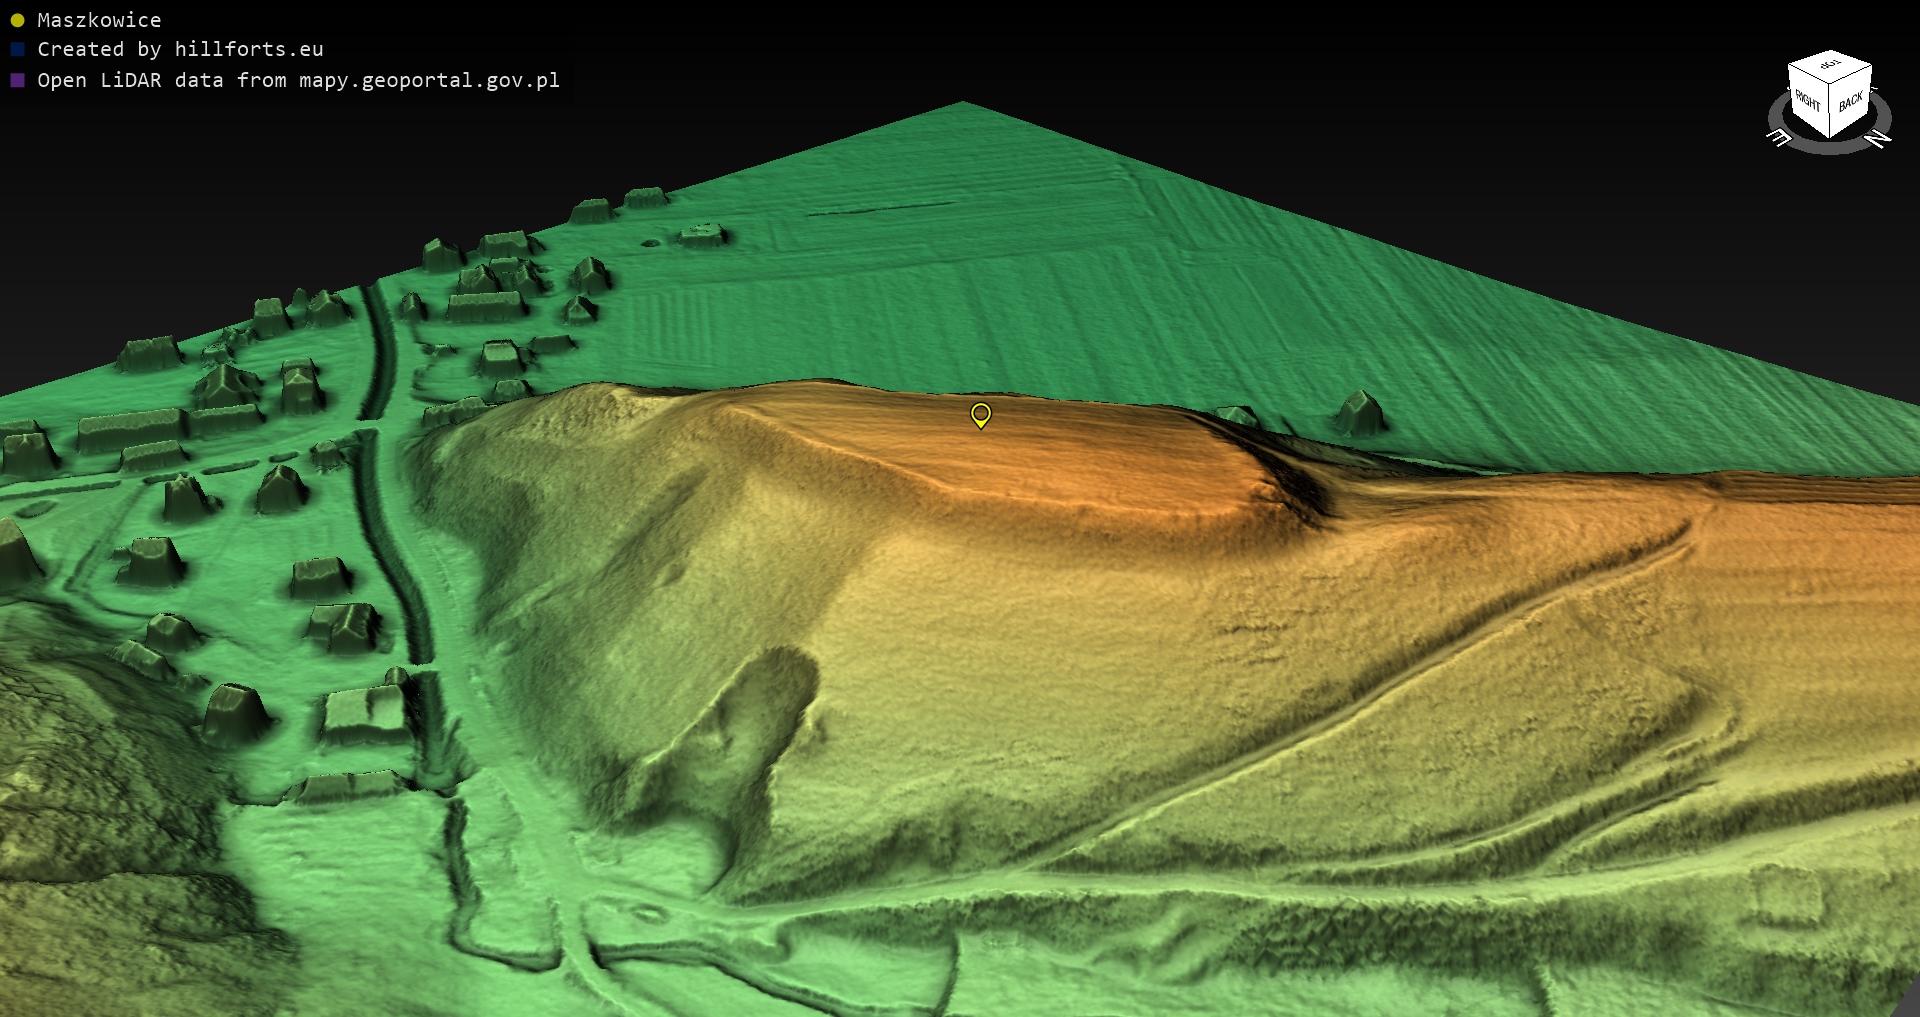Click the dark blue square legend marker
The width and height of the screenshot is (1920, 1017).
[x=17, y=49]
